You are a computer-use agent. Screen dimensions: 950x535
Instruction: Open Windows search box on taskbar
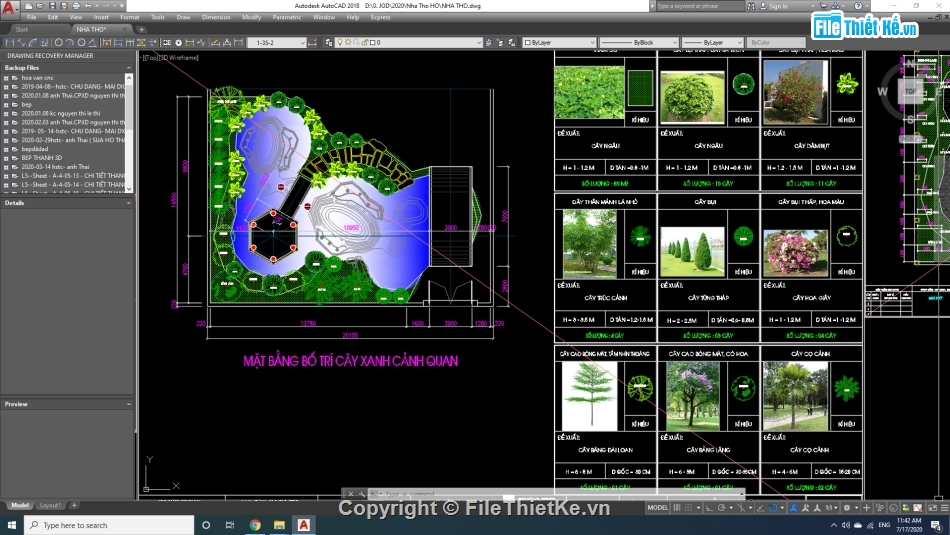click(x=109, y=525)
